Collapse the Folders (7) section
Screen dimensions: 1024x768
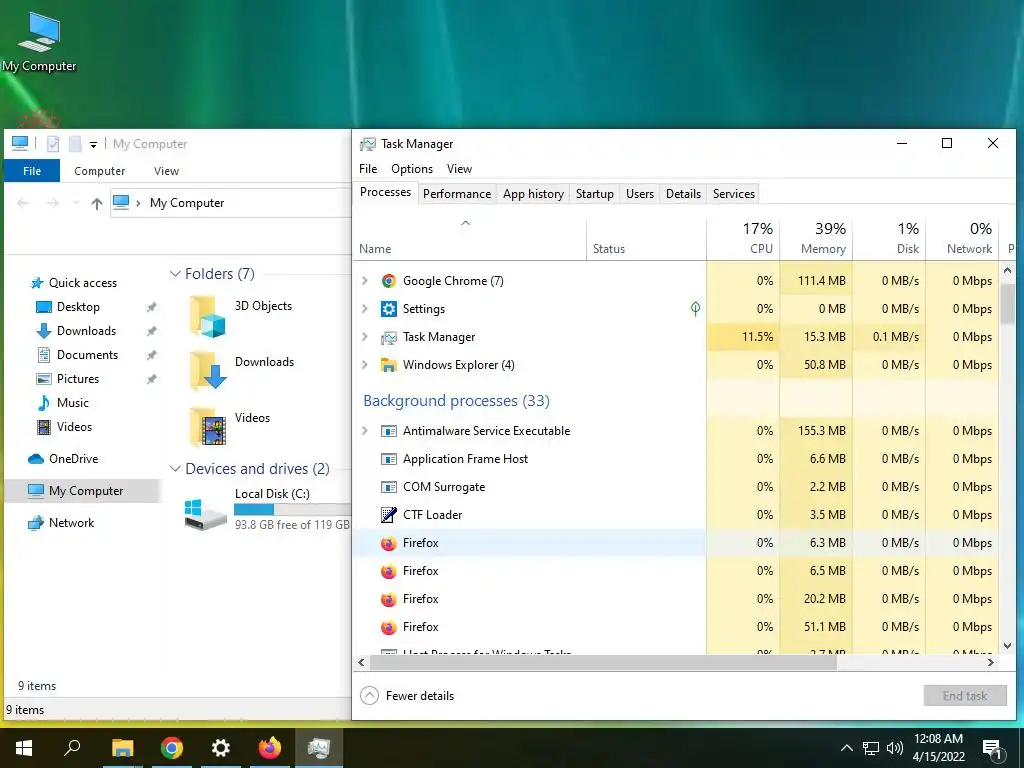pyautogui.click(x=174, y=274)
